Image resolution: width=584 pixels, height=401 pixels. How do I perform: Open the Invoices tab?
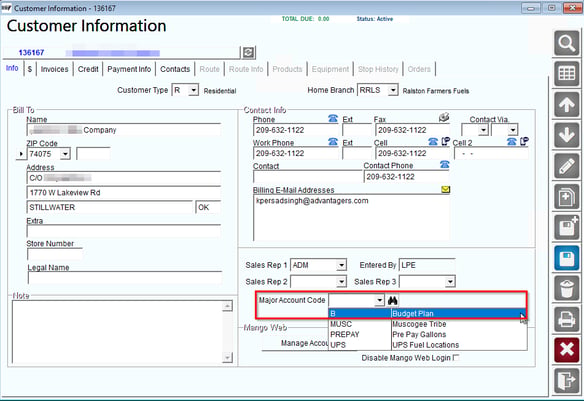pos(54,69)
